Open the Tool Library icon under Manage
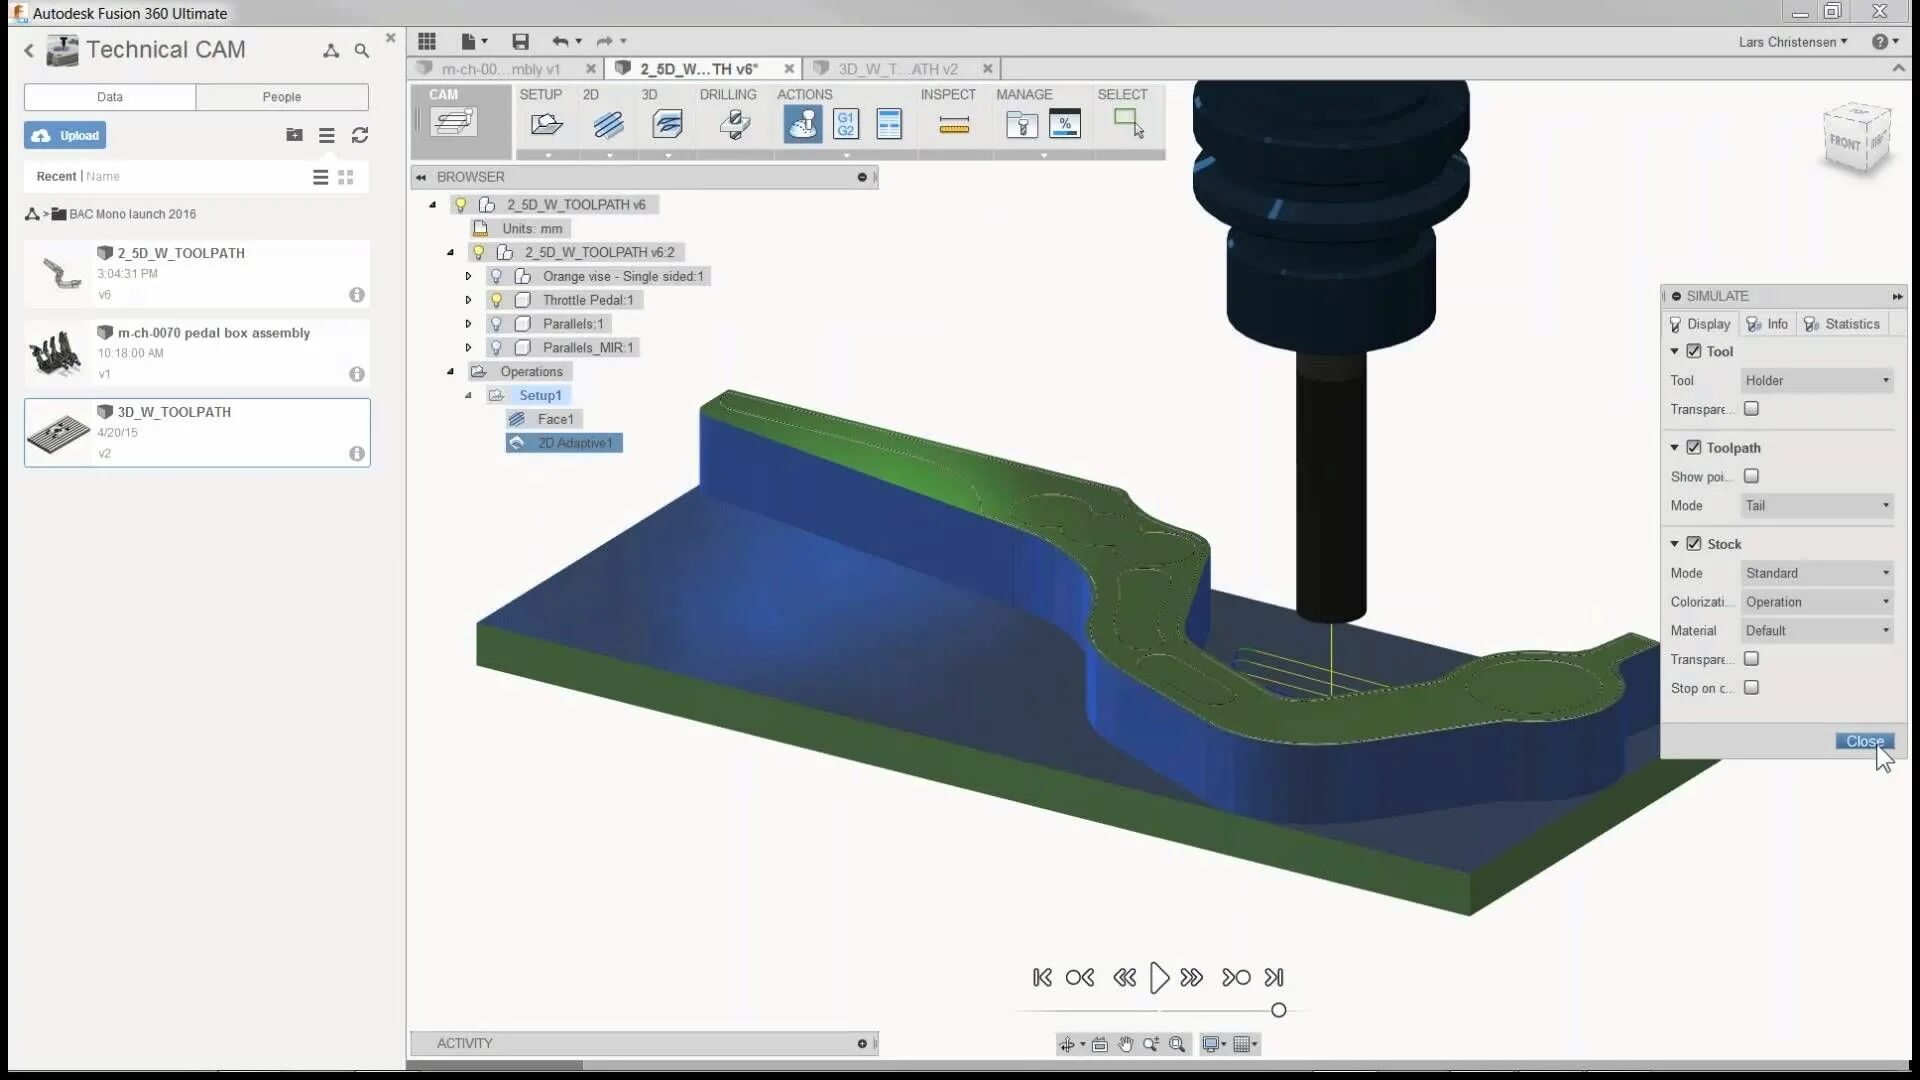 [1021, 125]
